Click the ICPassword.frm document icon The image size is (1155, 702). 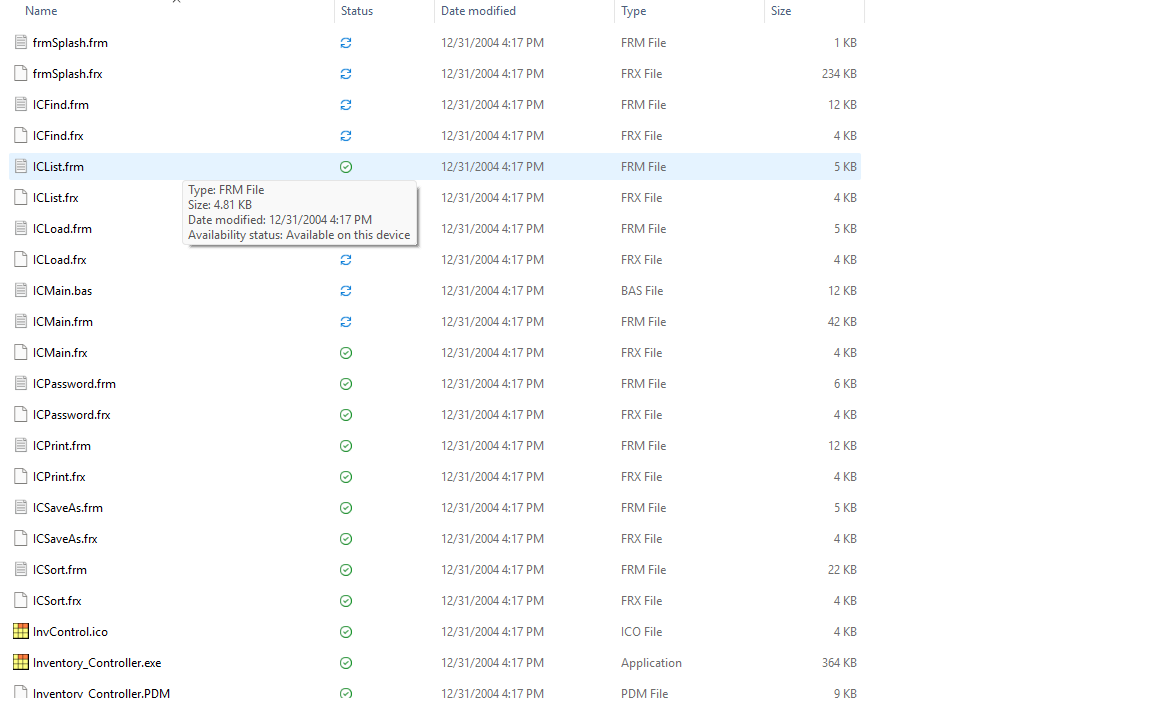pos(20,384)
